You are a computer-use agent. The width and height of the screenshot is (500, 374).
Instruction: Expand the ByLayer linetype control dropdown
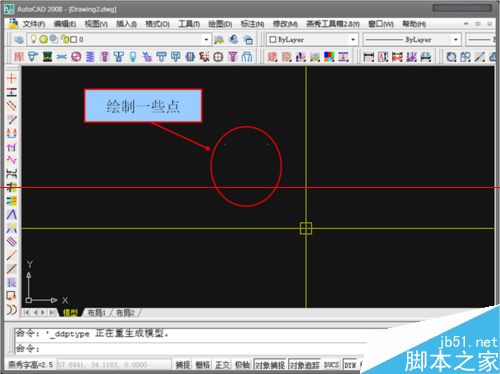456,40
